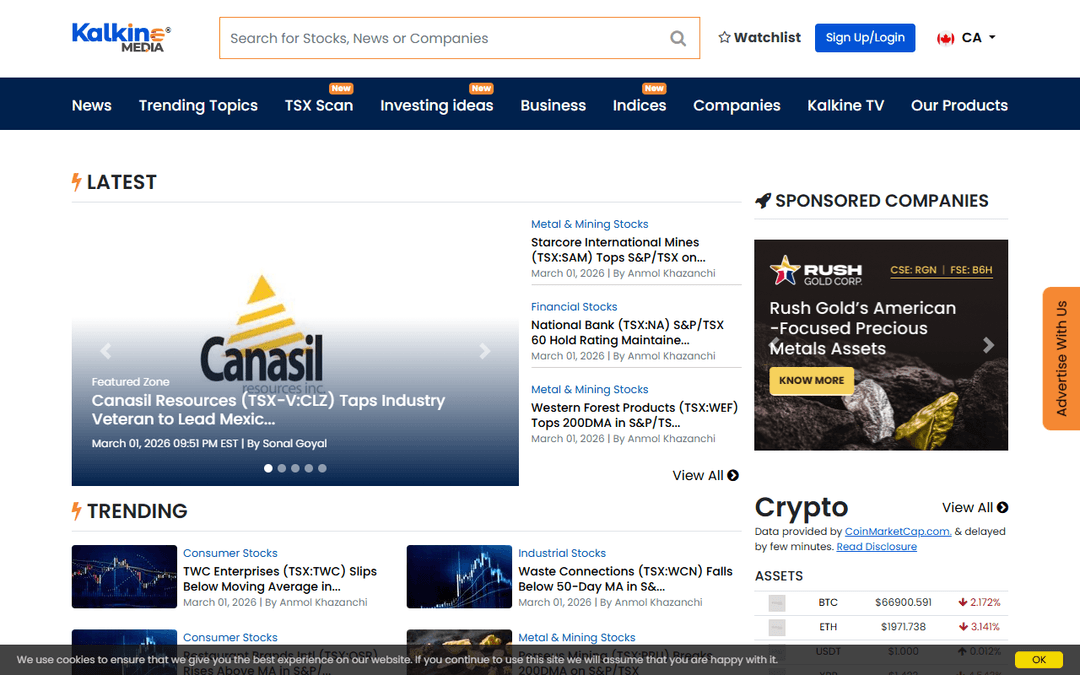Open the Indices menu item
Screen dimensions: 1080x675
pos(639,105)
